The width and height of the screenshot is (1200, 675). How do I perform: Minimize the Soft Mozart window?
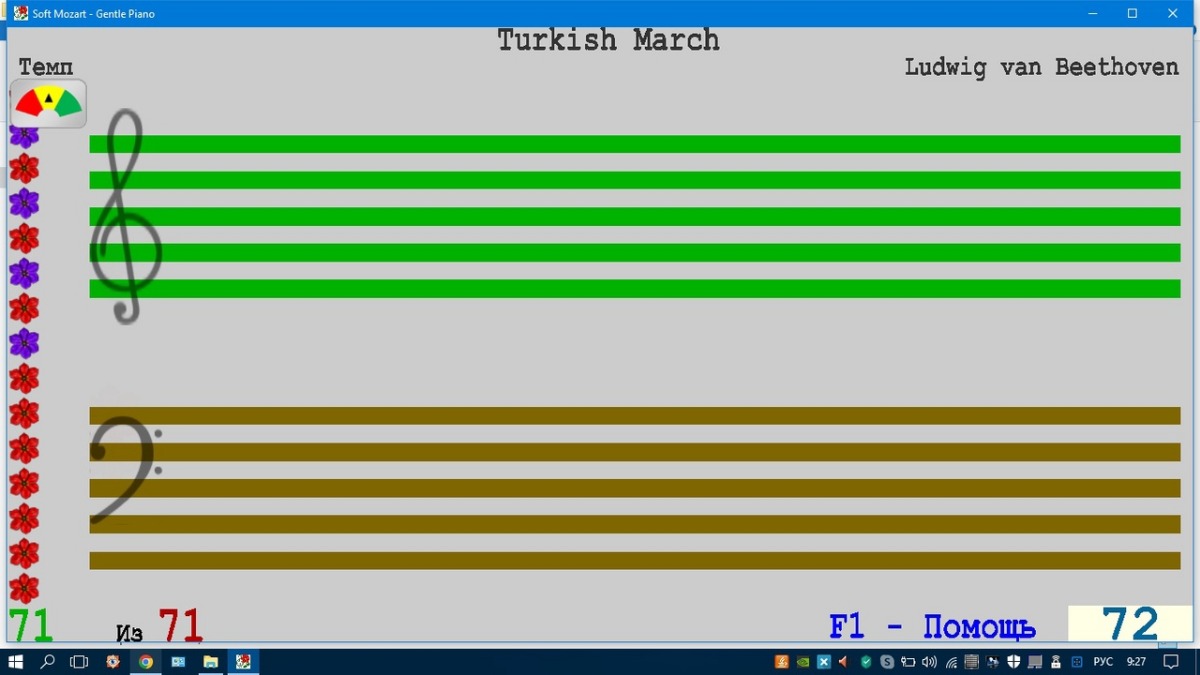[1092, 13]
